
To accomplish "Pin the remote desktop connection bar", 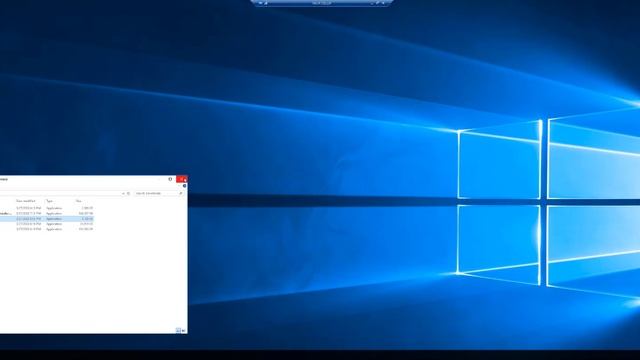I will [x=261, y=3].
